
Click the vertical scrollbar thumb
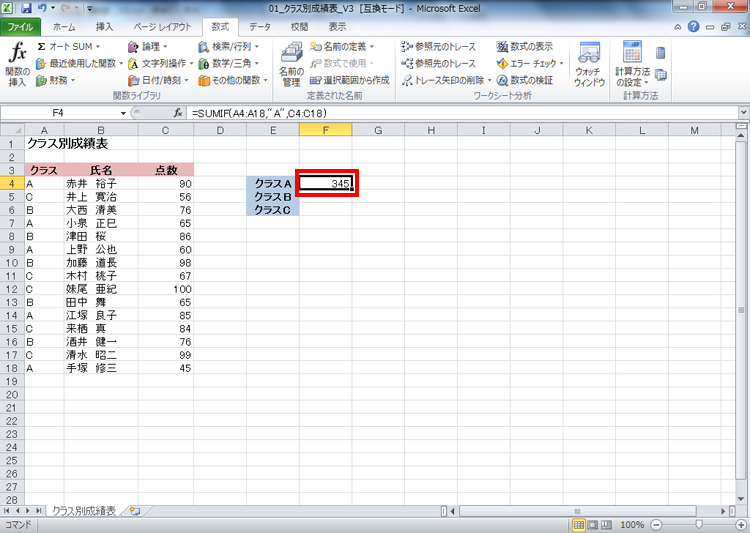point(741,310)
